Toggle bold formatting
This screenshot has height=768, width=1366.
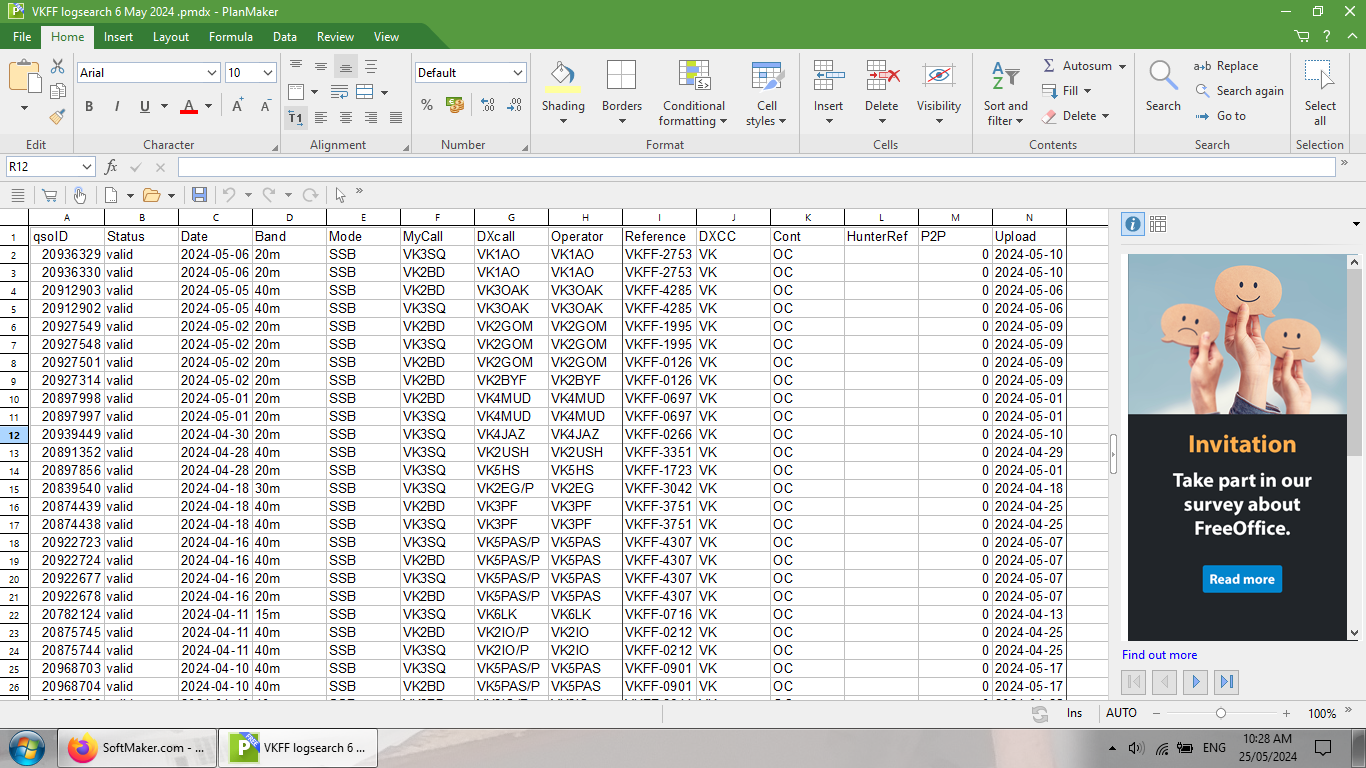(89, 107)
